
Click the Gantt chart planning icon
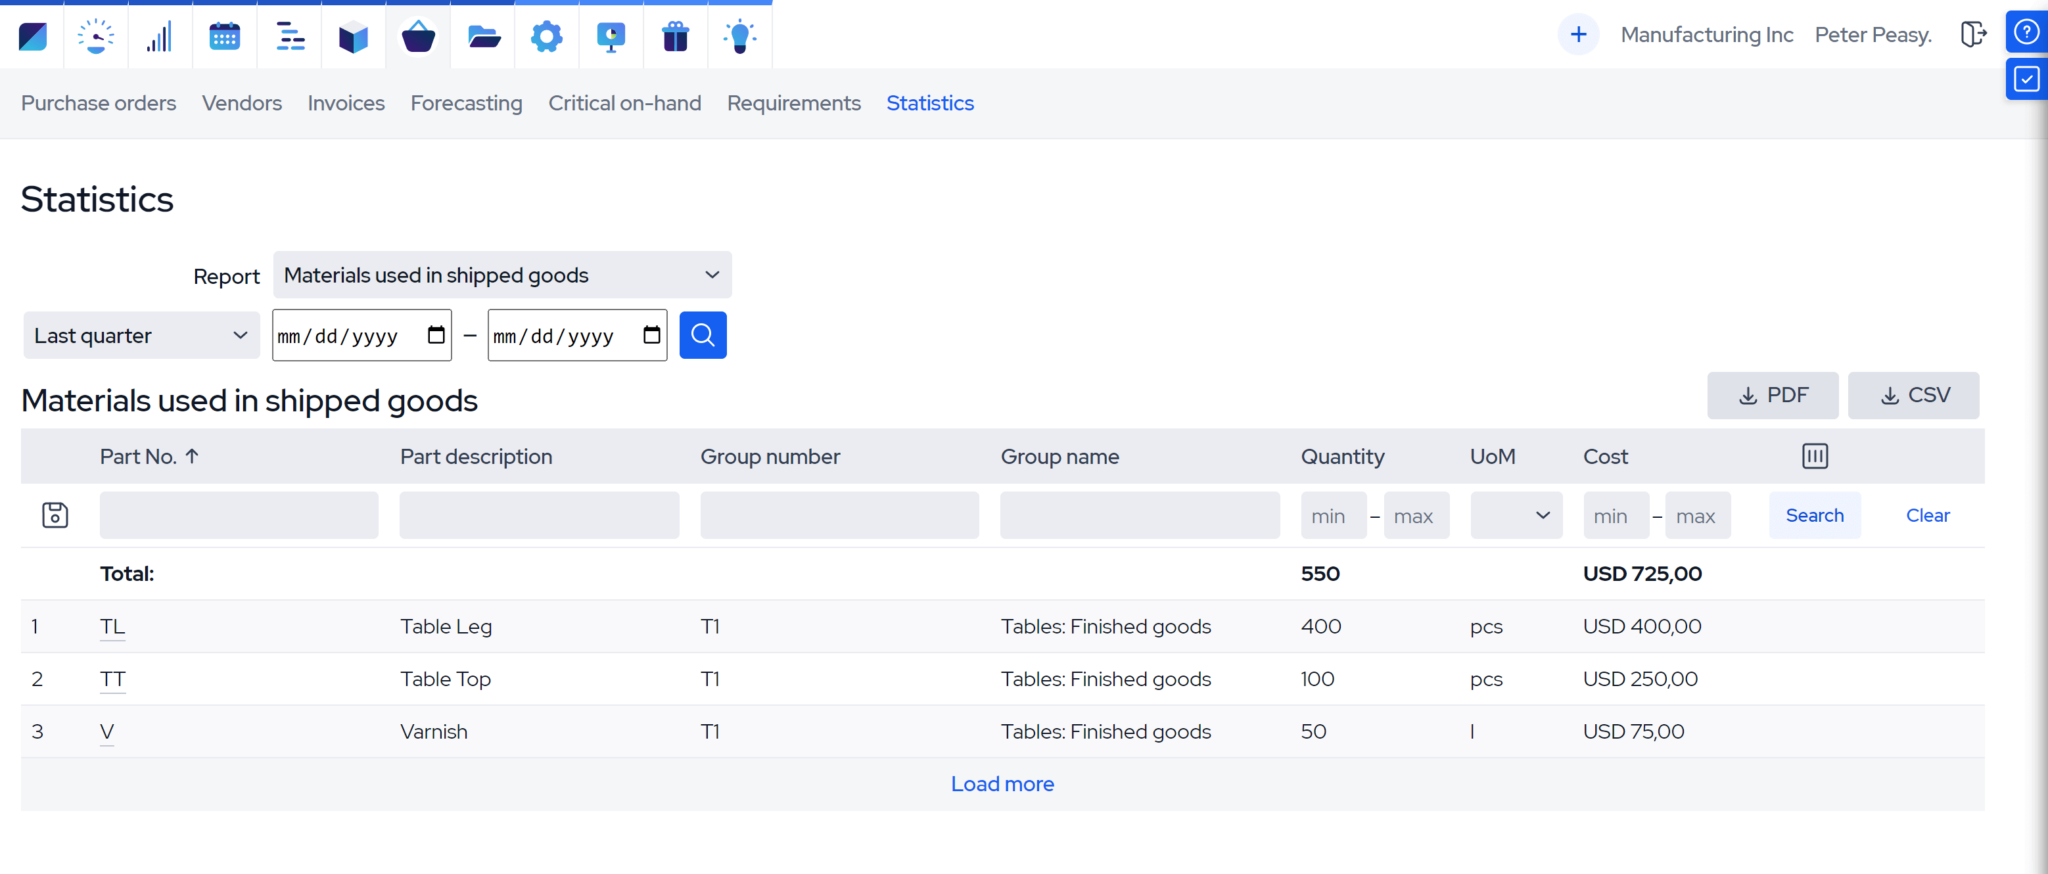[x=290, y=37]
